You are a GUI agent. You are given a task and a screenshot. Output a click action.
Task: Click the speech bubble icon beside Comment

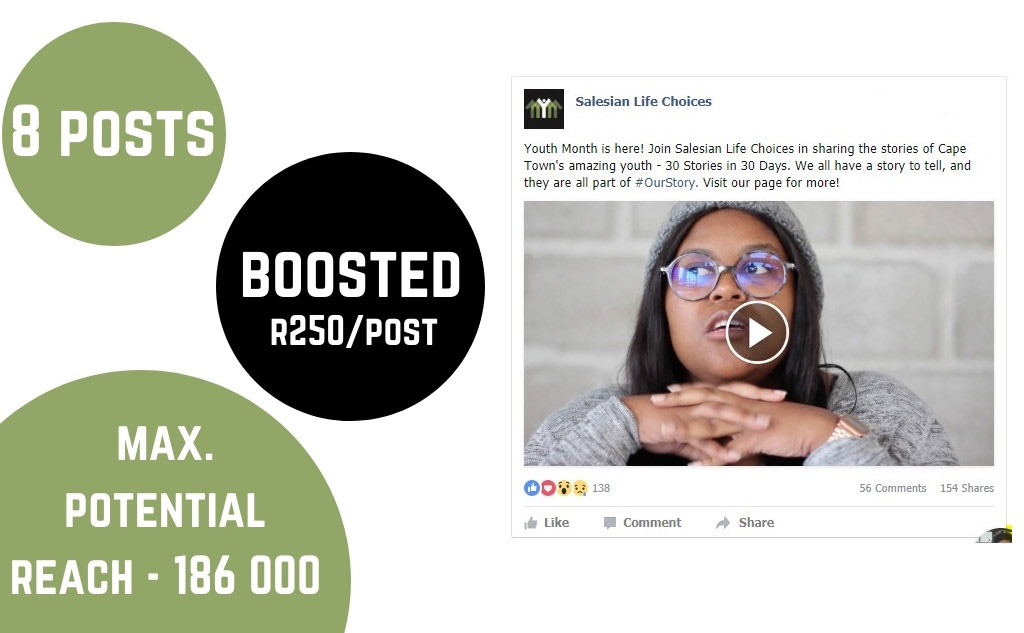[x=610, y=523]
